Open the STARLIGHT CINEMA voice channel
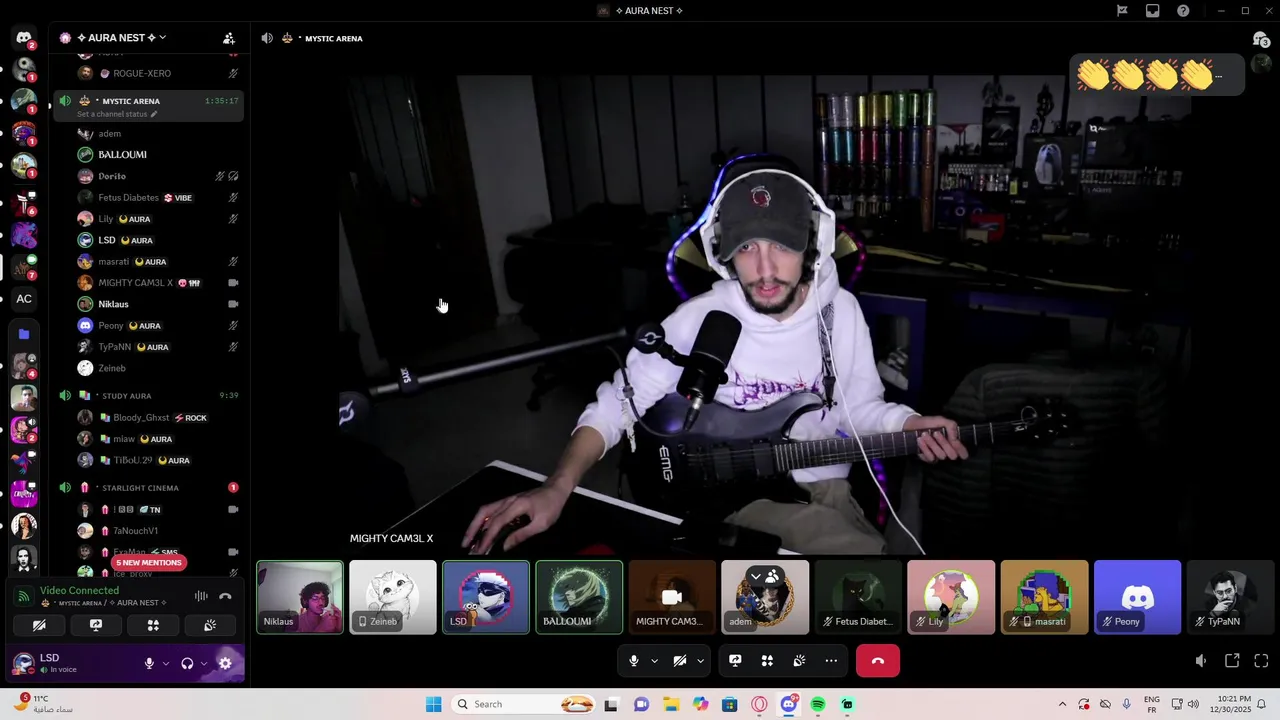This screenshot has width=1280, height=720. (149, 488)
